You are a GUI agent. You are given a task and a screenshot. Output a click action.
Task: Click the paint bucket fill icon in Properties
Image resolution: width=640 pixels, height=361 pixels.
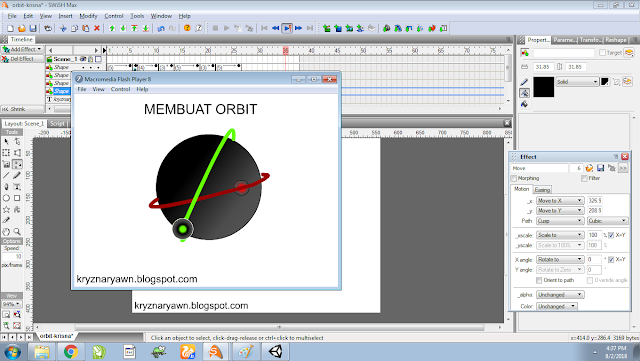pyautogui.click(x=524, y=104)
